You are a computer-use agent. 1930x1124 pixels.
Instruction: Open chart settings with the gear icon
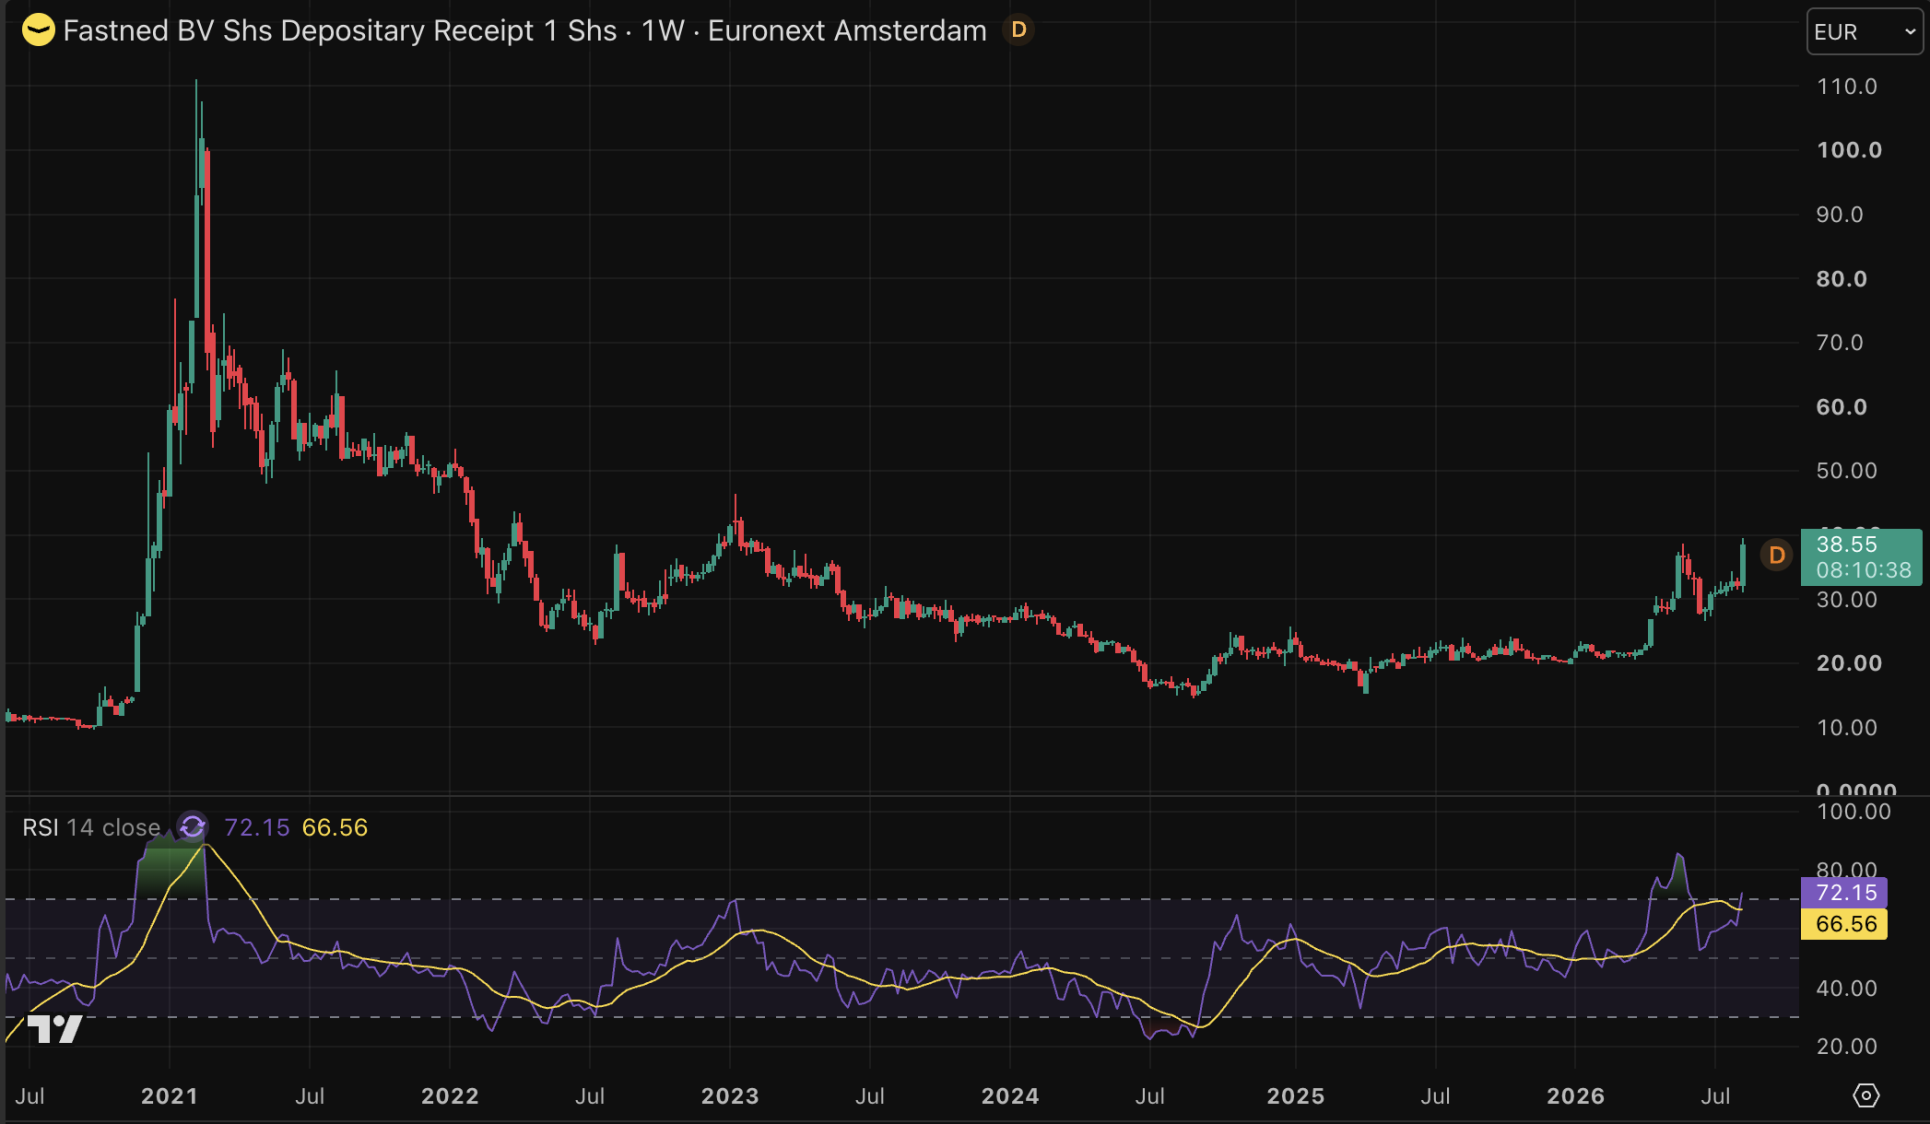[x=1866, y=1096]
